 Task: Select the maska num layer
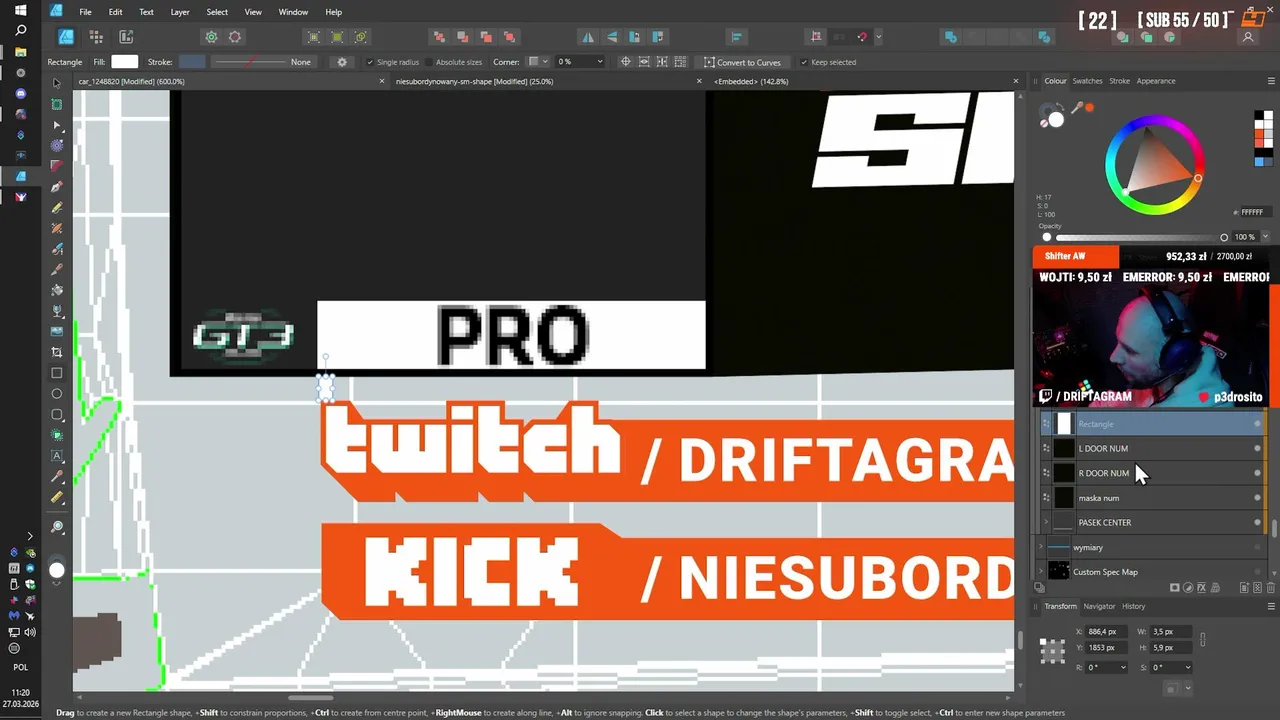1153,497
